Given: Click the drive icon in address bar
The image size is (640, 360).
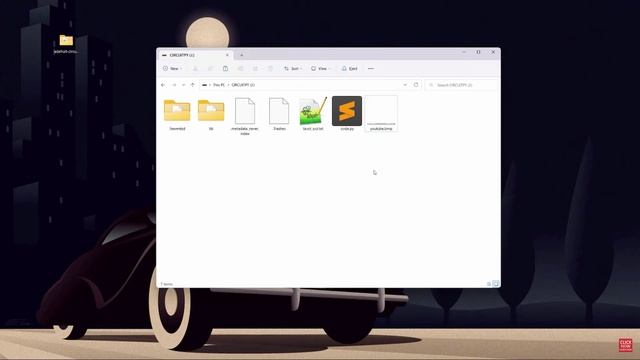Looking at the screenshot, I should (204, 85).
